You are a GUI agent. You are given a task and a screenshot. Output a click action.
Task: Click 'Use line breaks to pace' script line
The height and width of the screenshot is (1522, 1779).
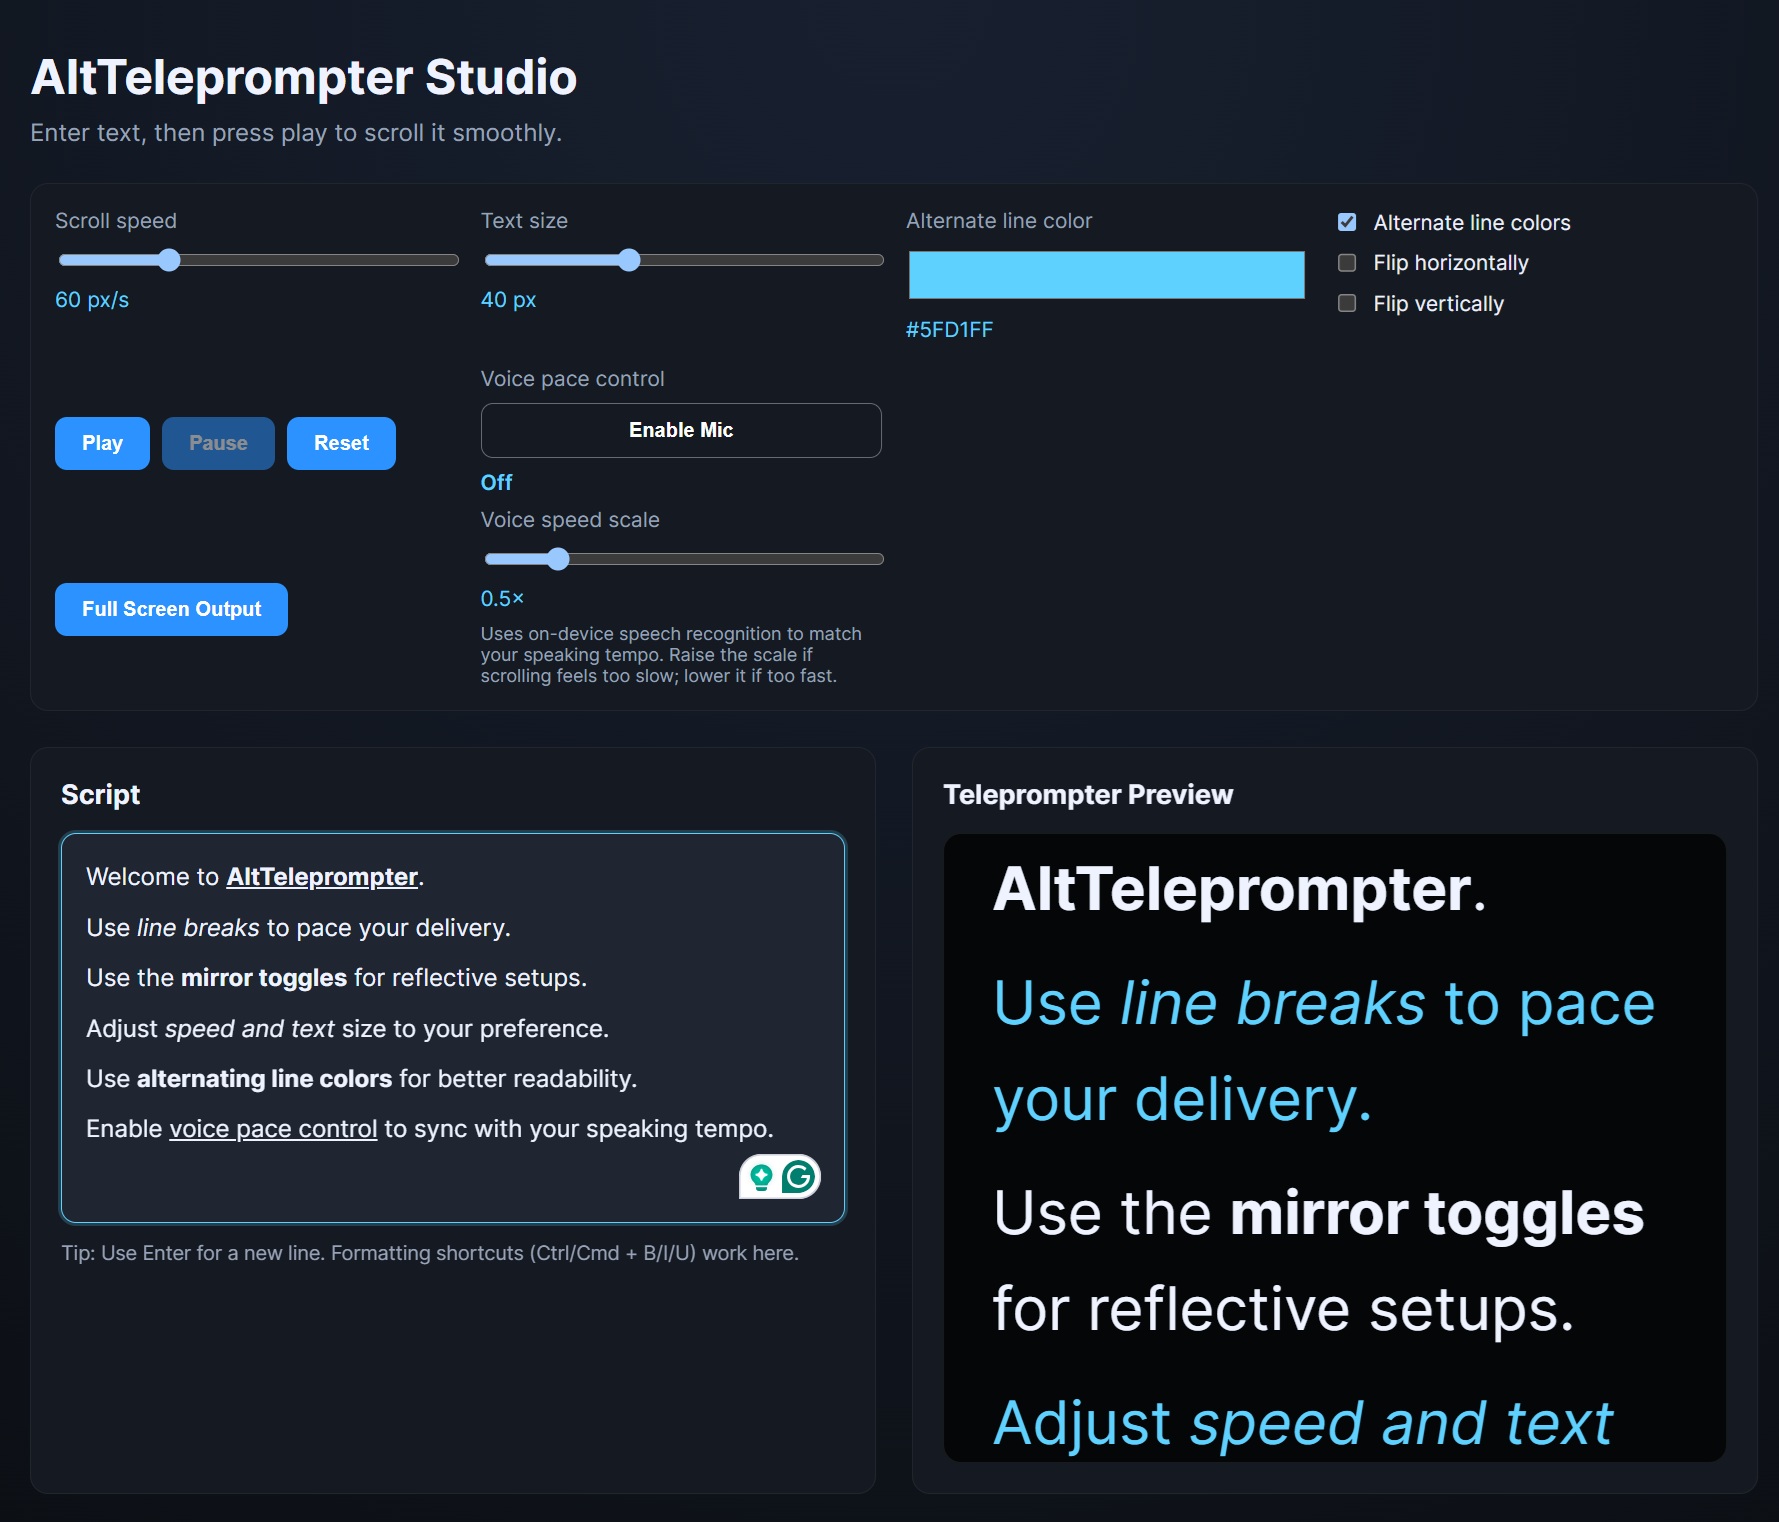(298, 928)
